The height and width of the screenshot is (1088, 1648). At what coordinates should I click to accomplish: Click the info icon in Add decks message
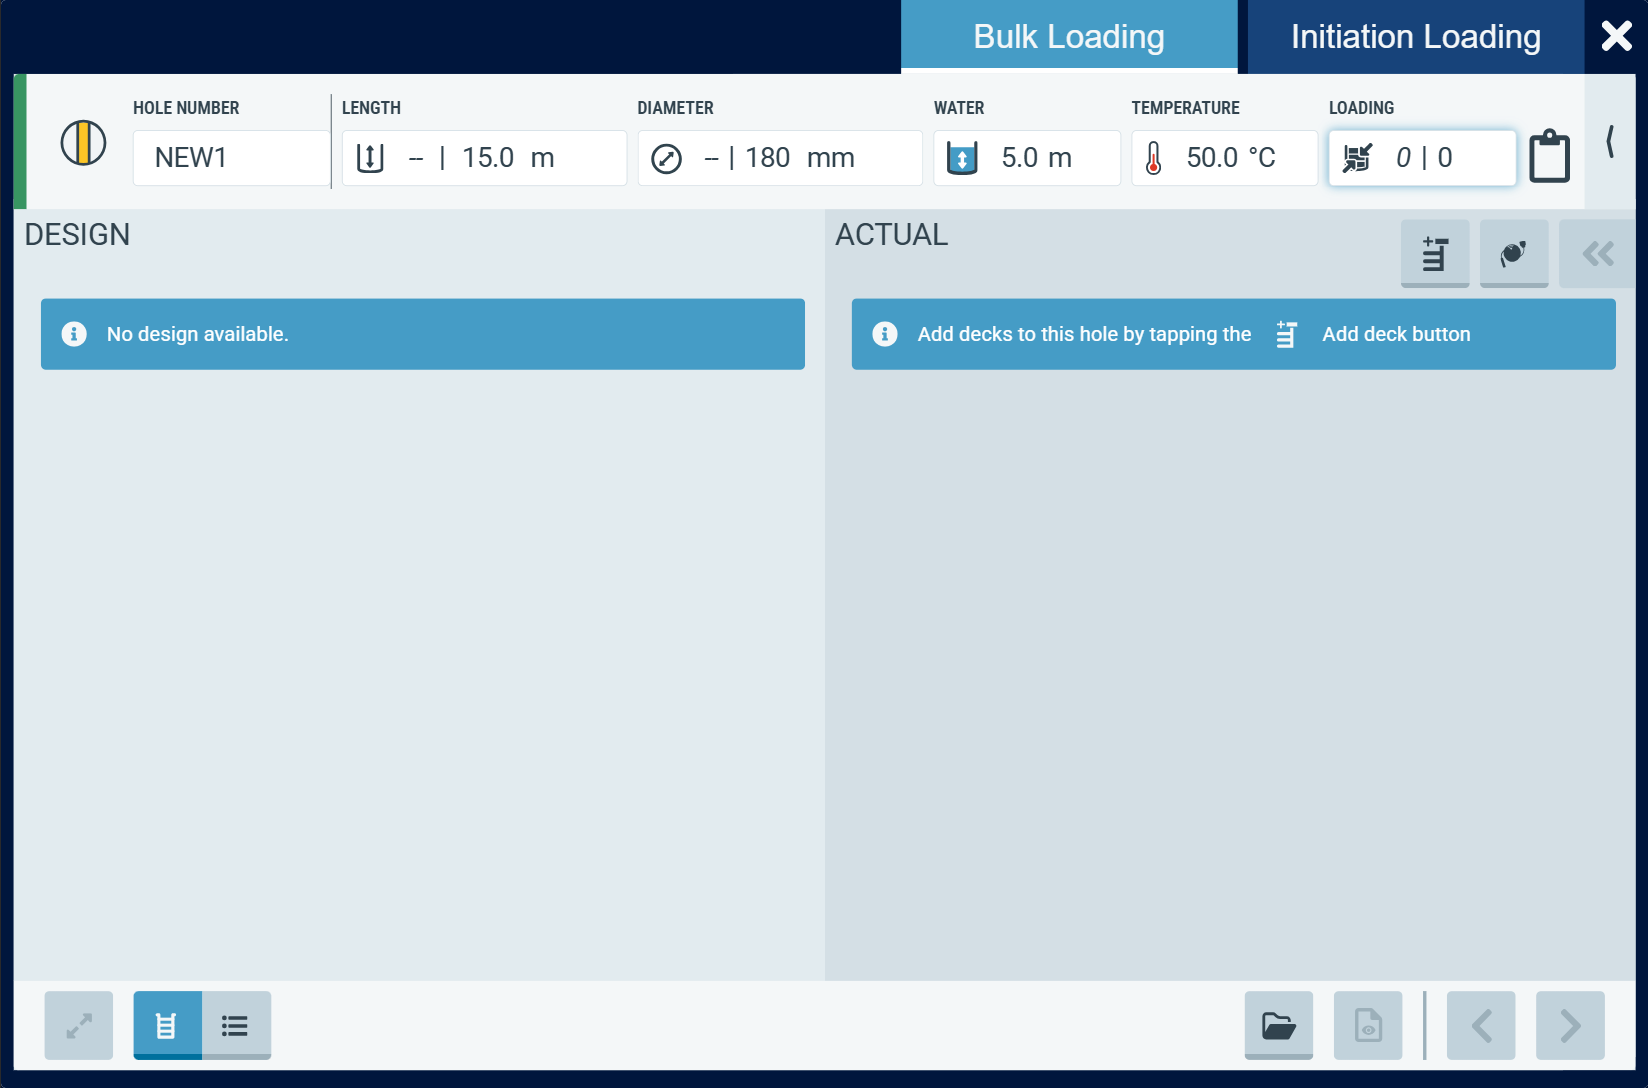(x=885, y=334)
